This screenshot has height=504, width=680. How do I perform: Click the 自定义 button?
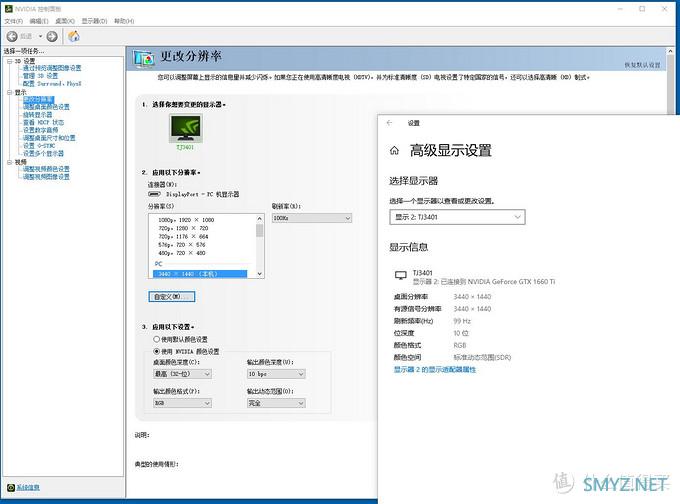coord(172,297)
